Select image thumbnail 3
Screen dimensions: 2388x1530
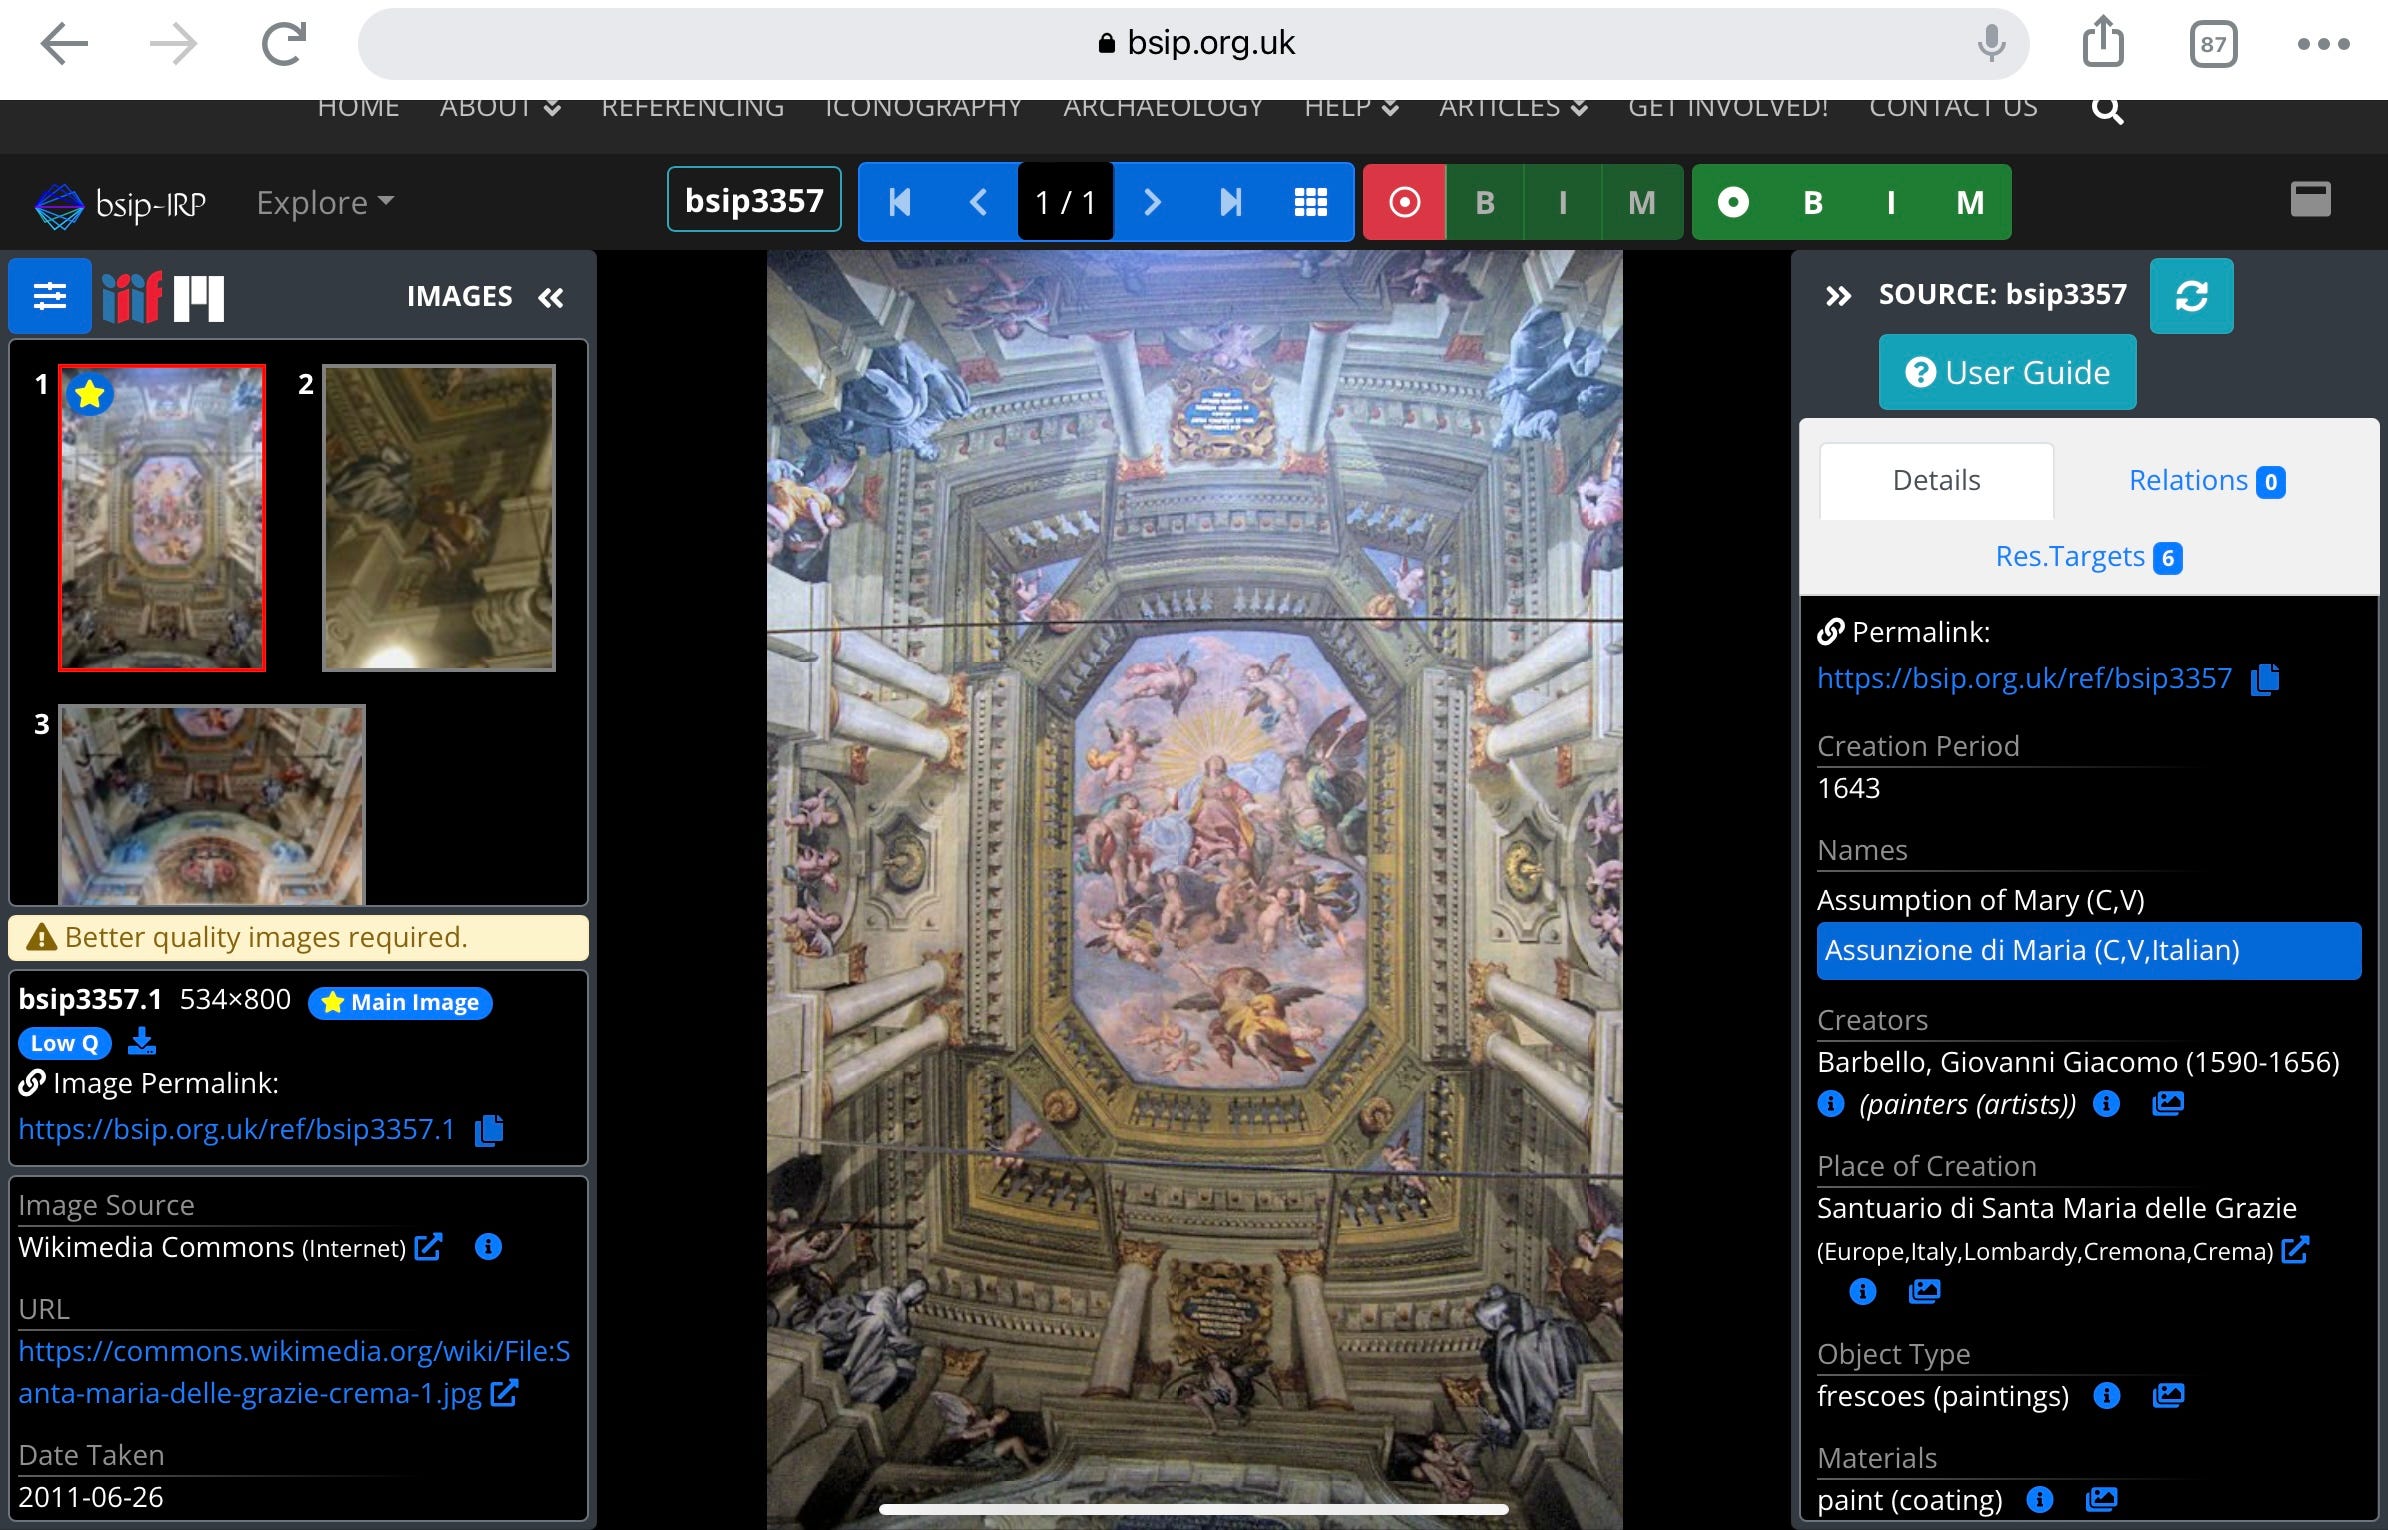[212, 805]
